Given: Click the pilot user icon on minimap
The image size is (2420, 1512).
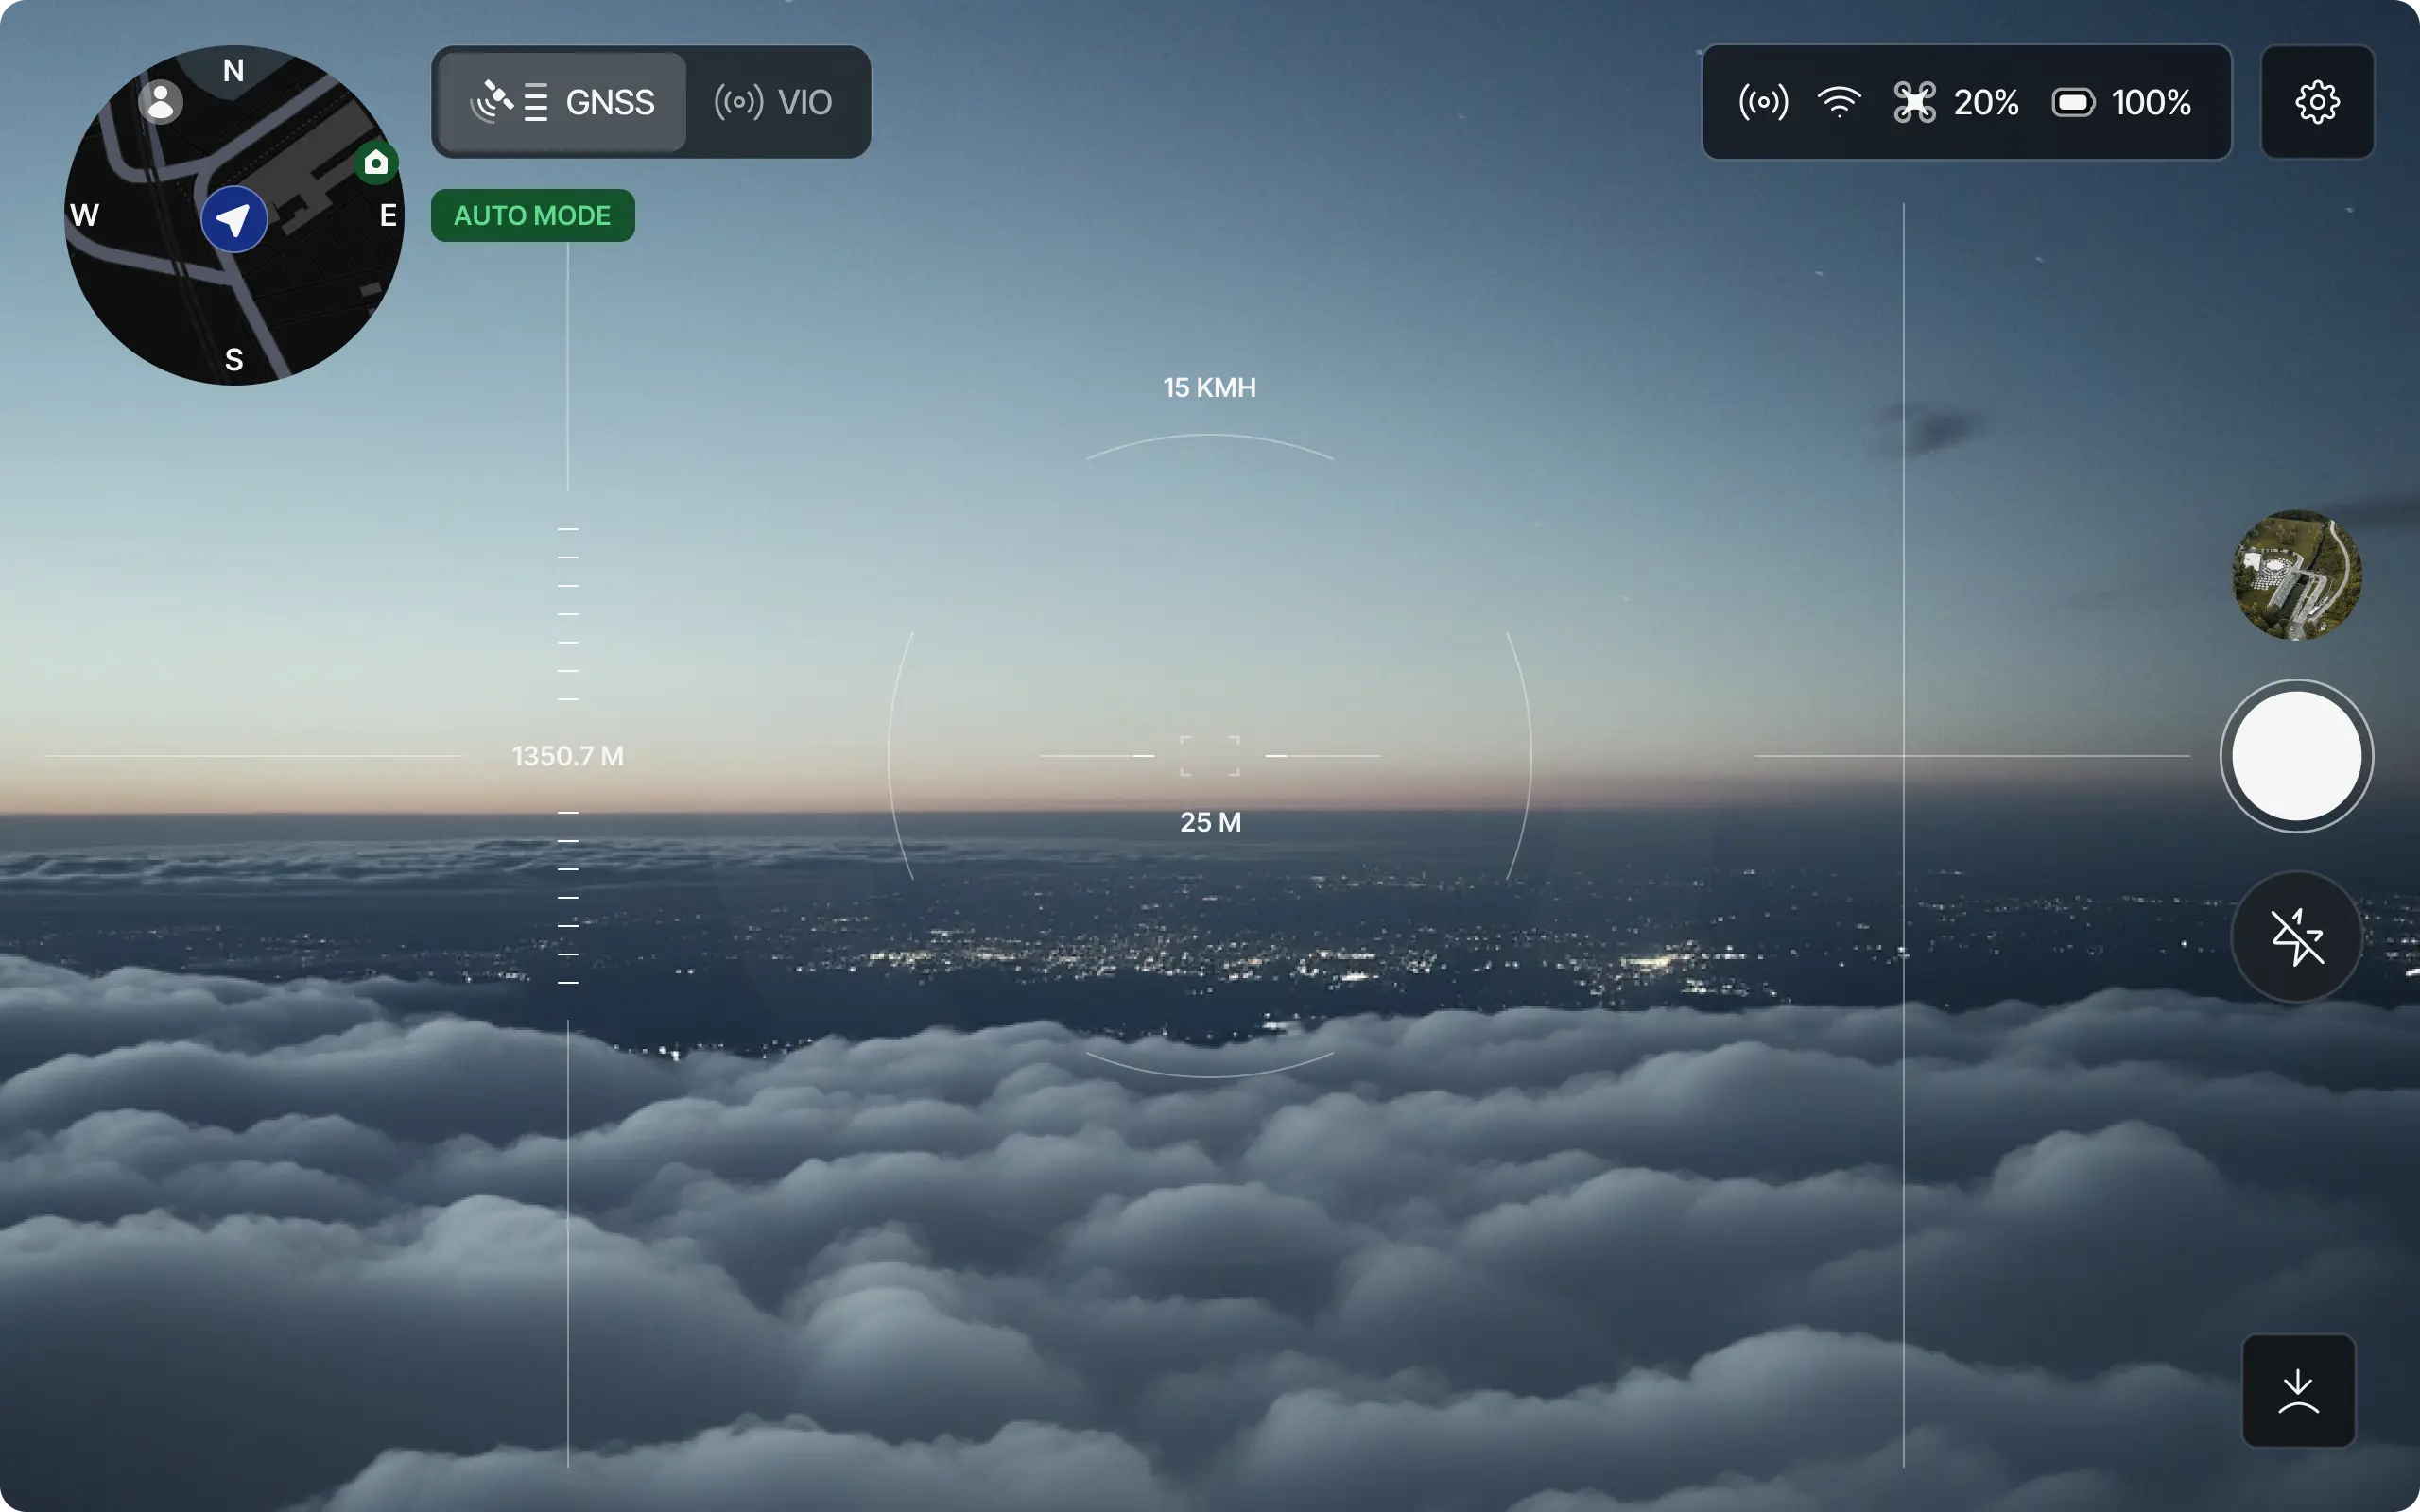Looking at the screenshot, I should (x=160, y=102).
